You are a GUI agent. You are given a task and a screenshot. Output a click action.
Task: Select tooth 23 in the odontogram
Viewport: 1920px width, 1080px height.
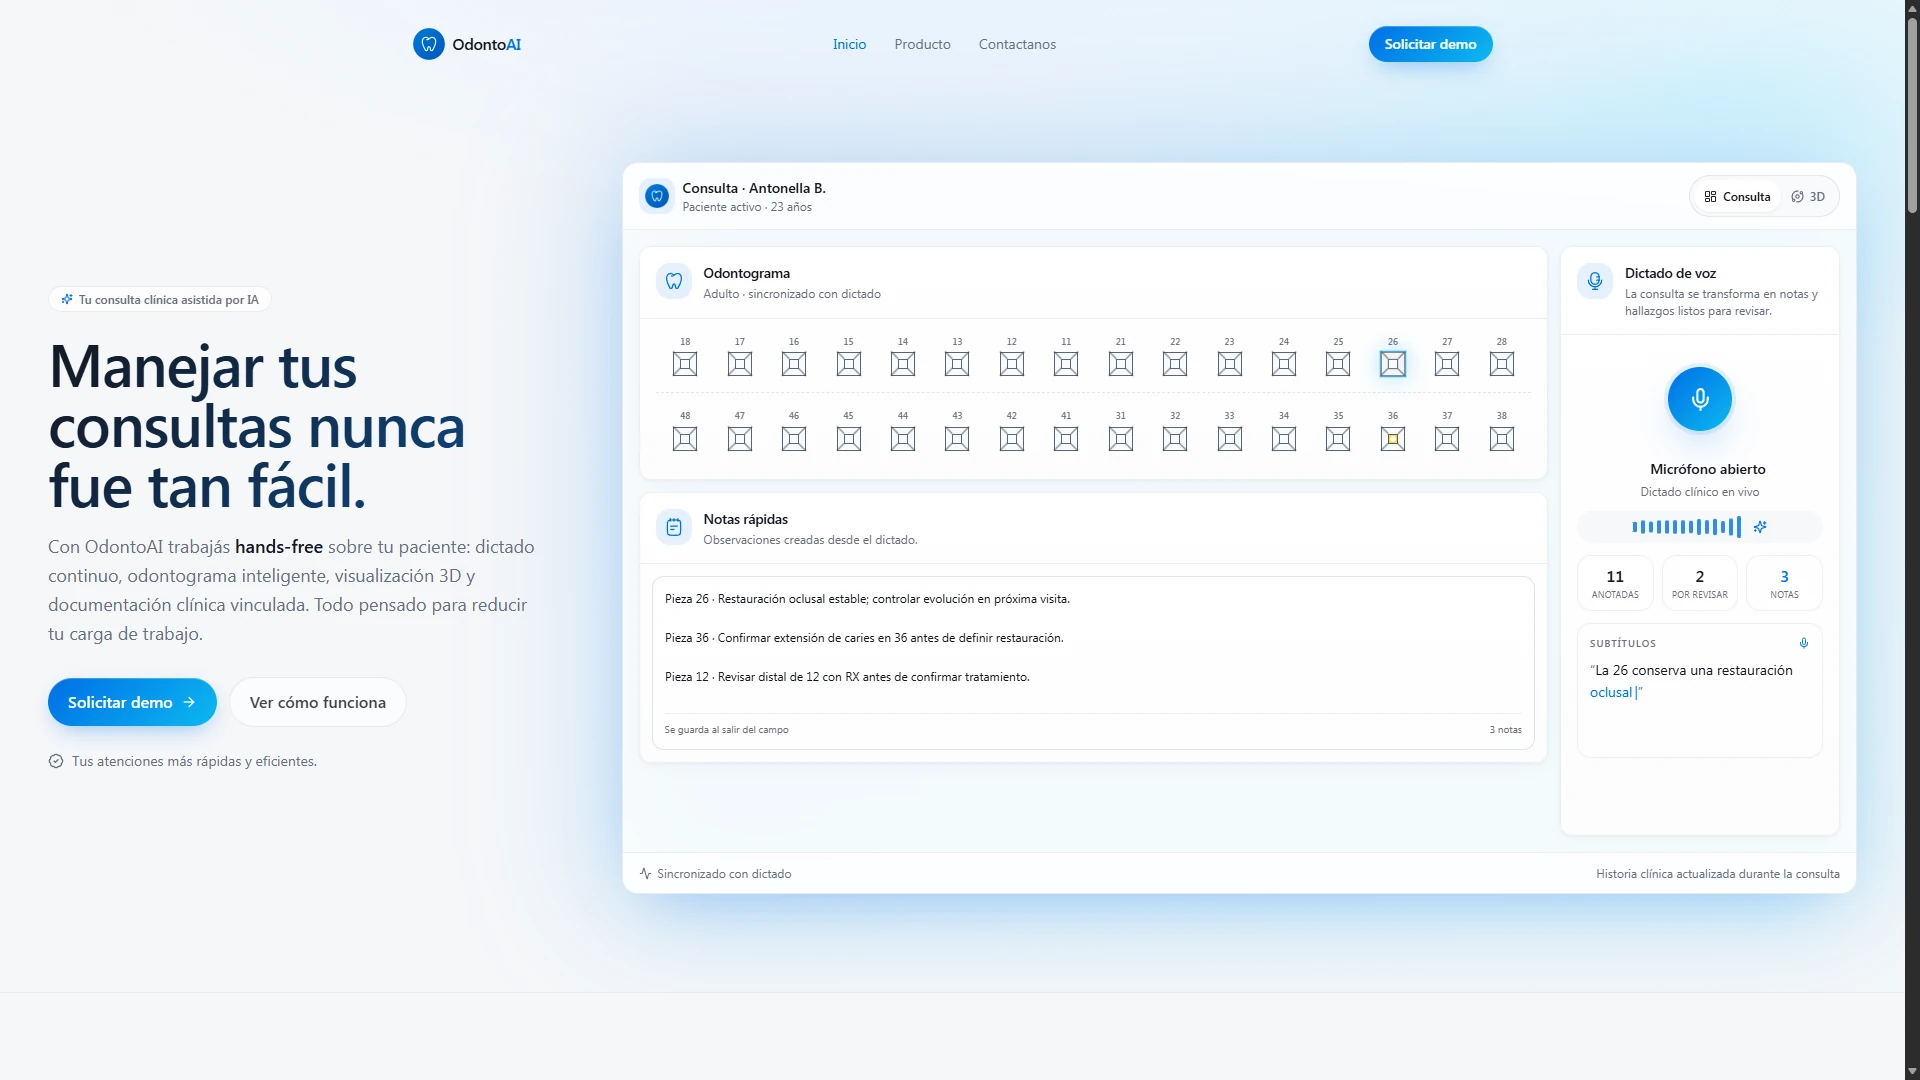(1230, 364)
